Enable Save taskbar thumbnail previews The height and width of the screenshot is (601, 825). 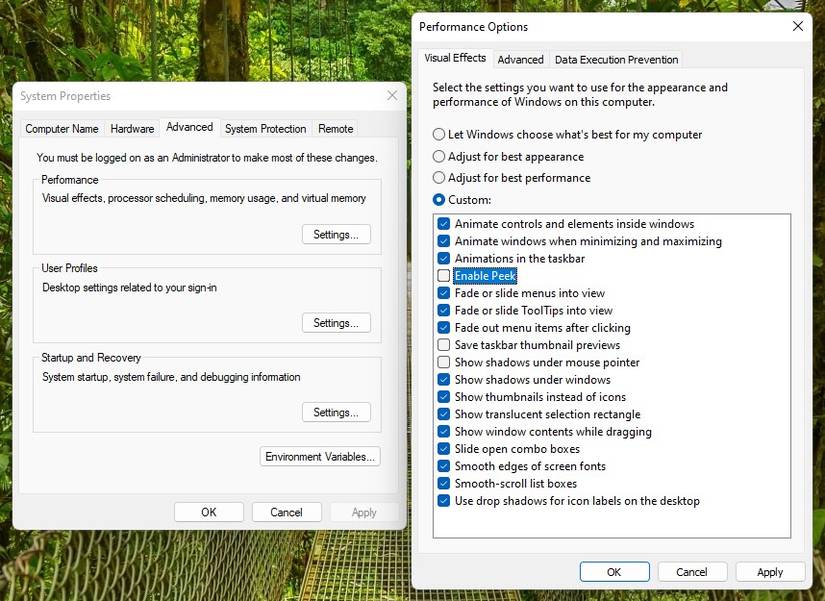click(444, 345)
